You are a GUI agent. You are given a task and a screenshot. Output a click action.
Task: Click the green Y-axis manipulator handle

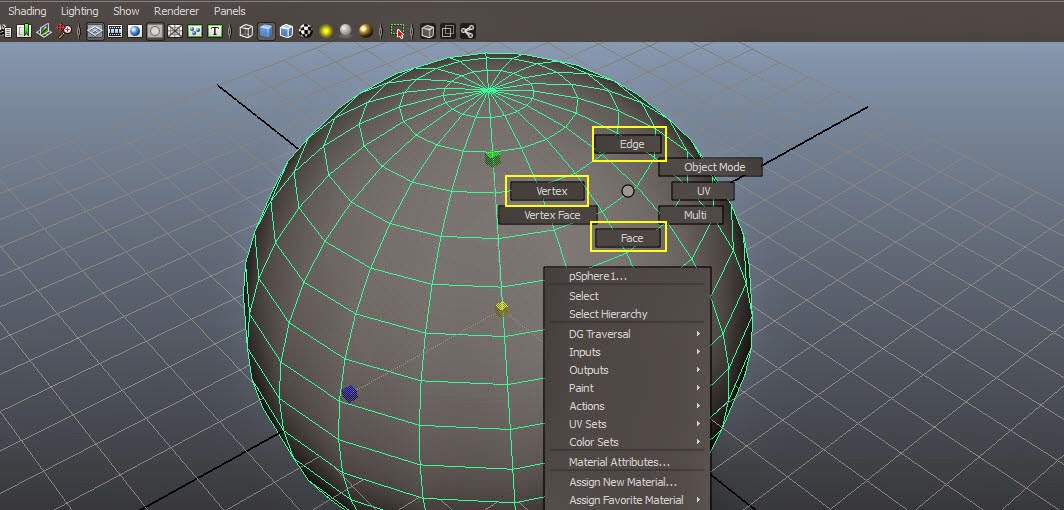tap(491, 158)
